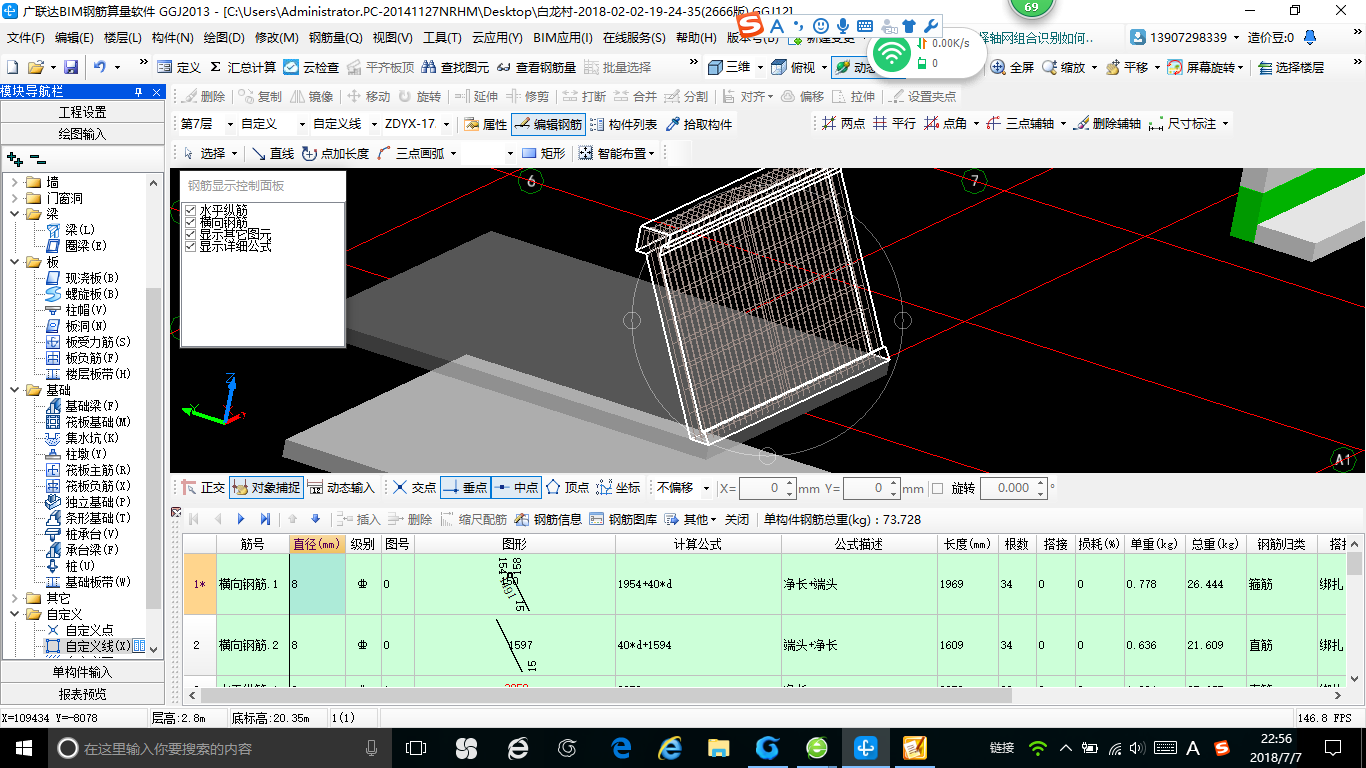Click the rotation angle input field
The image size is (1366, 768).
pyautogui.click(x=1013, y=488)
